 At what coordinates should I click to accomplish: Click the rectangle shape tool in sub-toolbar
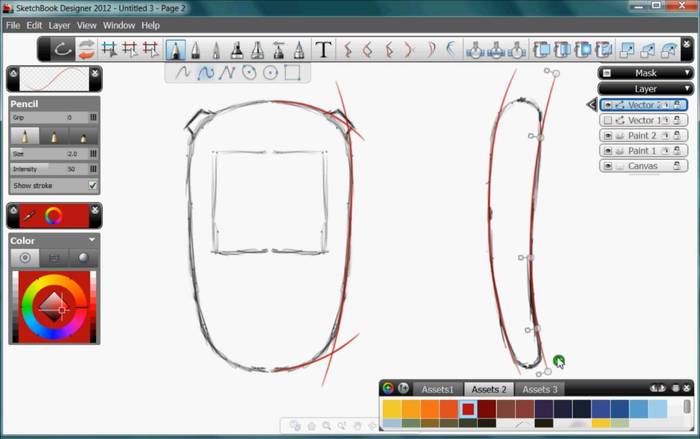point(291,72)
